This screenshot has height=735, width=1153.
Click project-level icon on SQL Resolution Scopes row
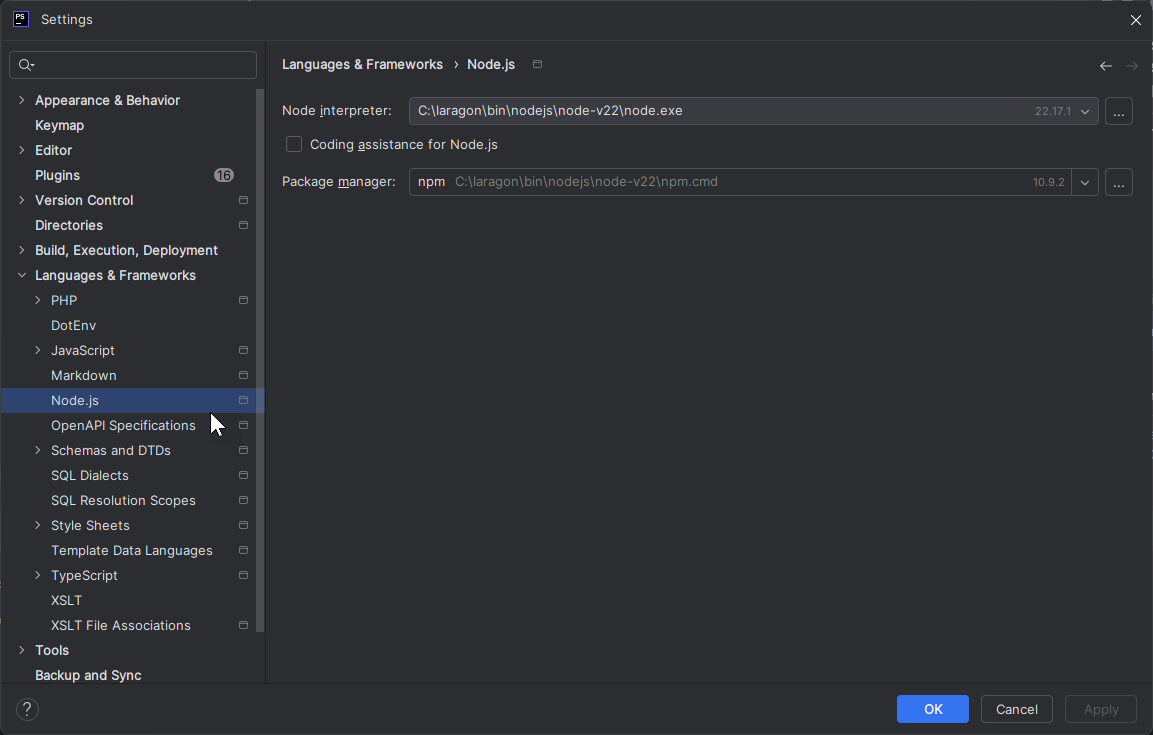point(243,500)
